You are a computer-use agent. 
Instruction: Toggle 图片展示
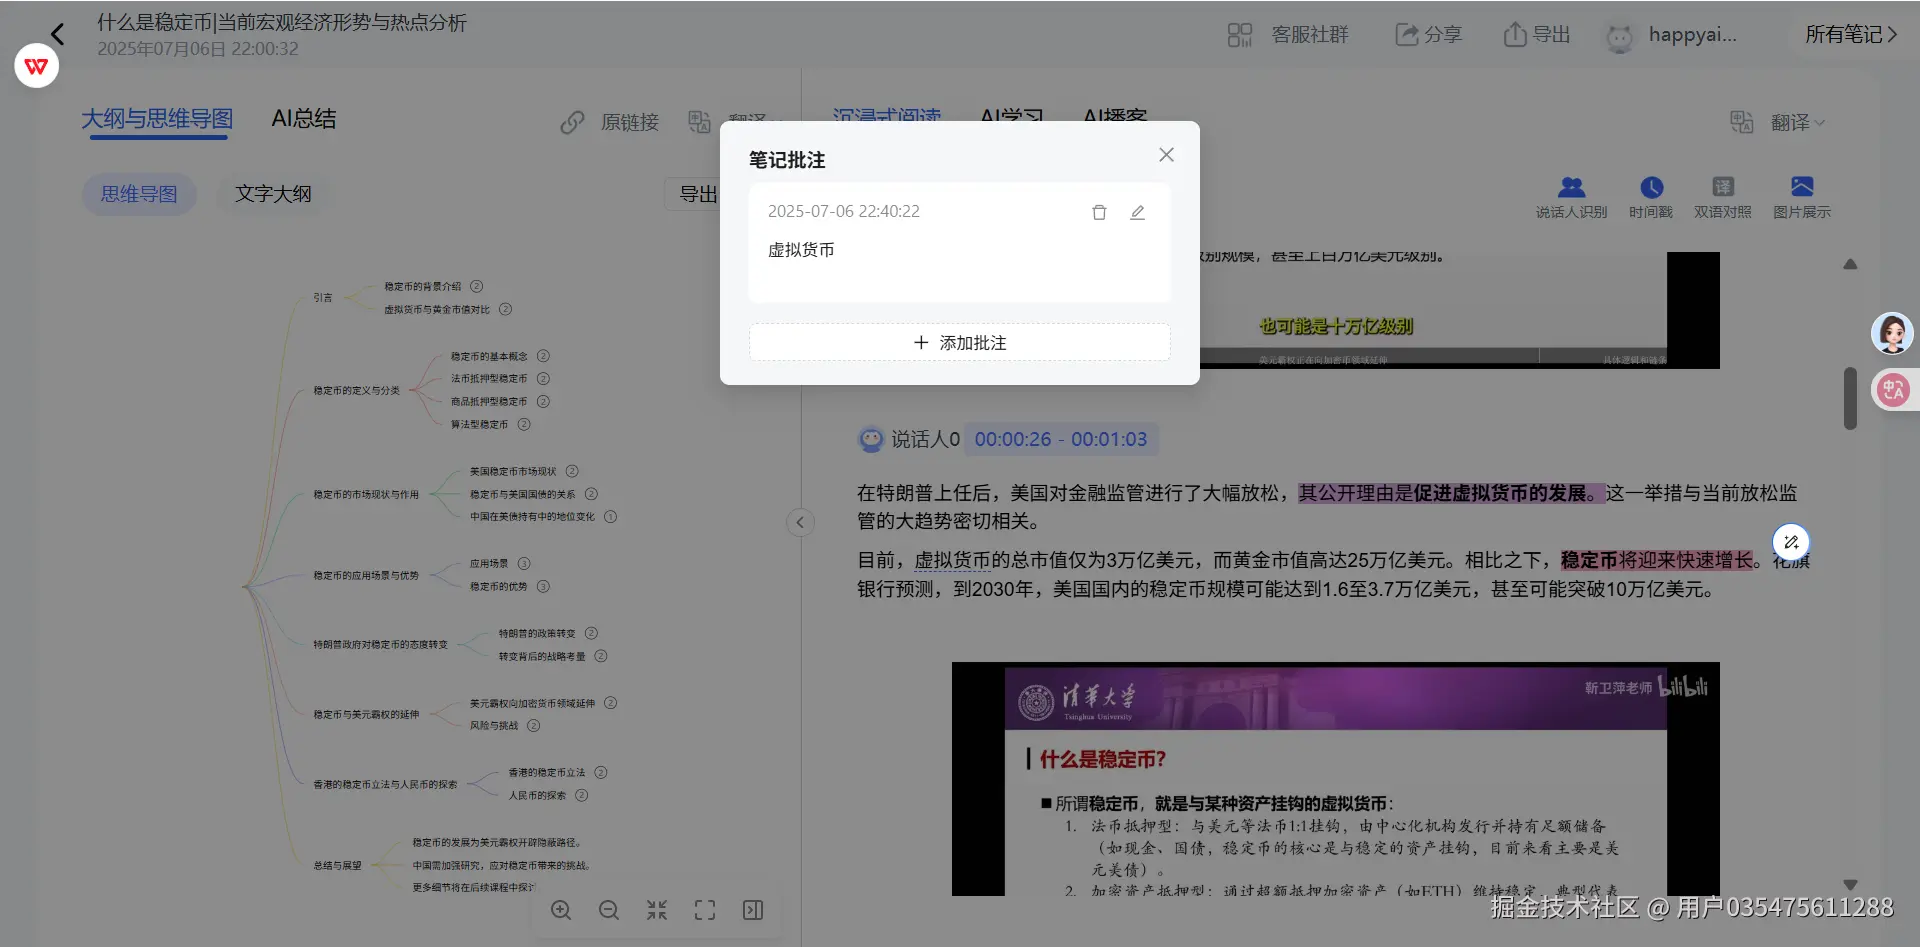pos(1802,197)
